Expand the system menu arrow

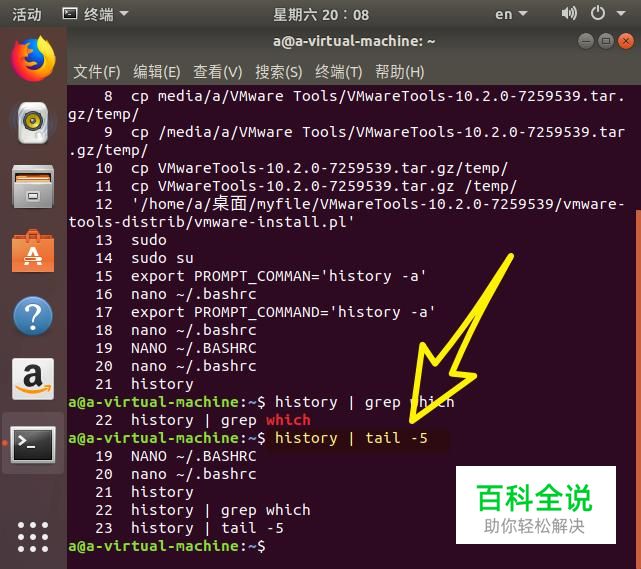[x=621, y=14]
